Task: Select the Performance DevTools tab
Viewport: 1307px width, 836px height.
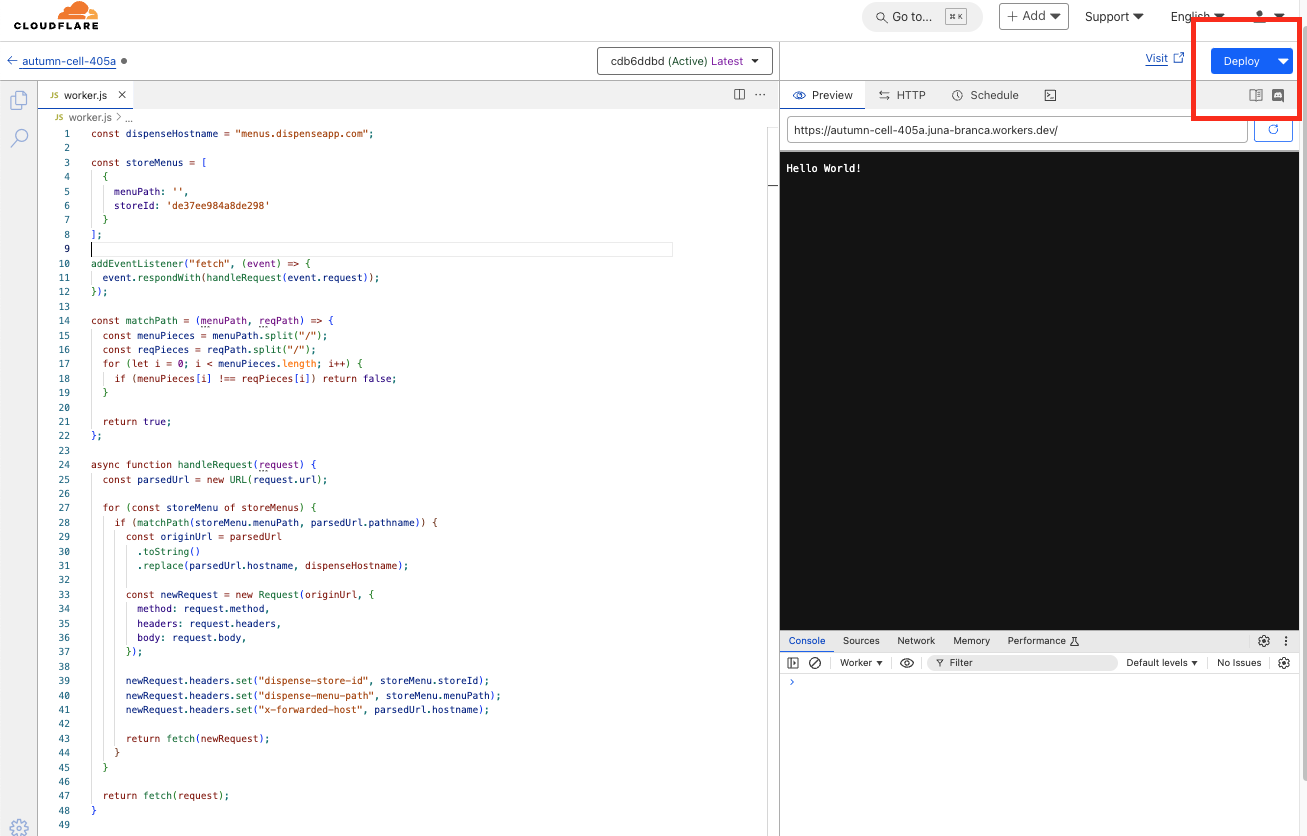Action: click(x=1043, y=641)
